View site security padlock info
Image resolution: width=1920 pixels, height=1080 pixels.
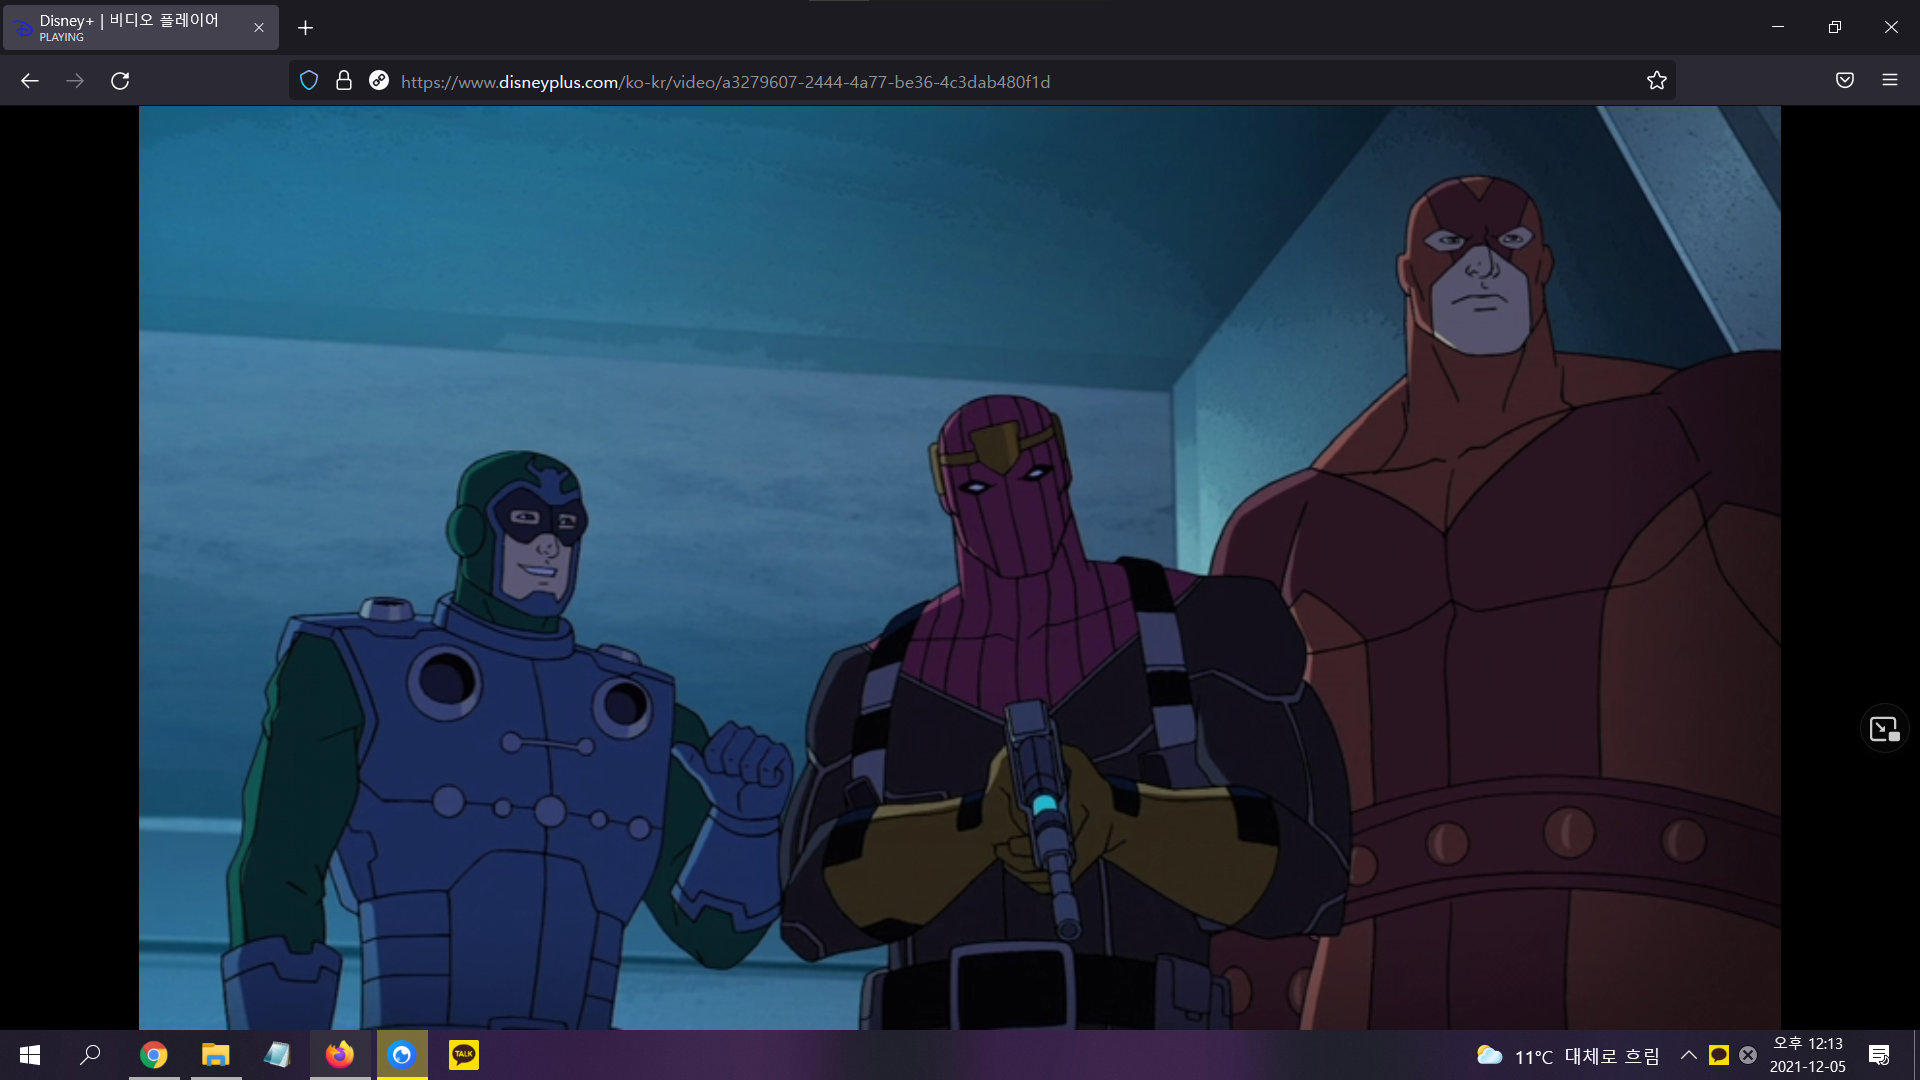344,81
